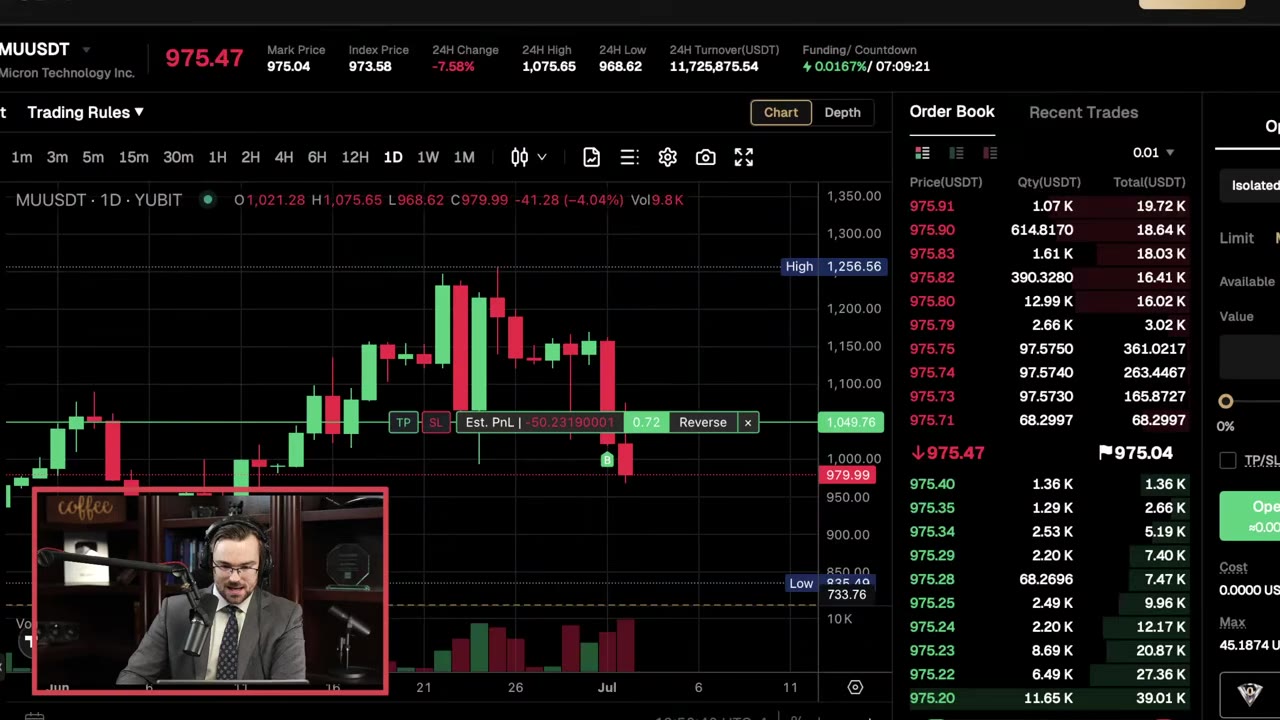
Task: Expand the Trading Rules dropdown
Action: [86, 112]
